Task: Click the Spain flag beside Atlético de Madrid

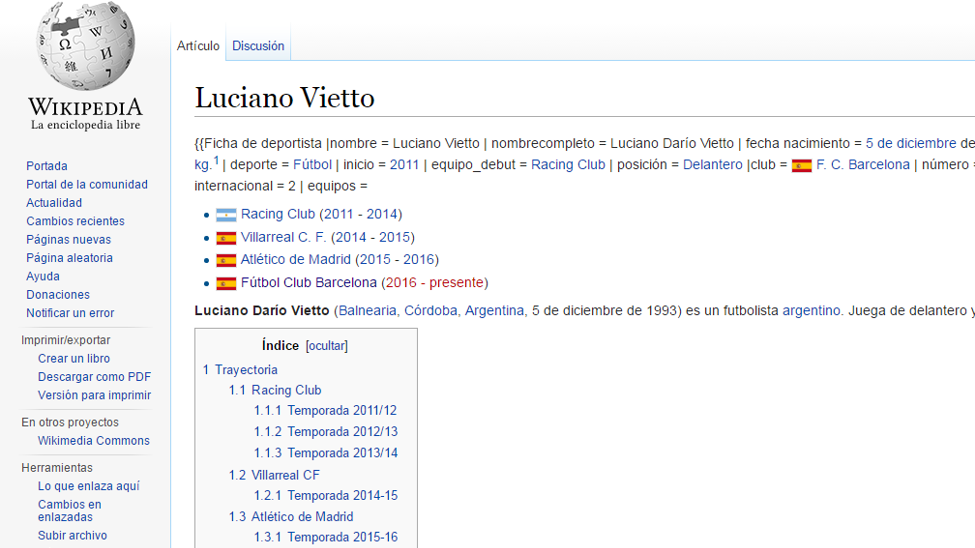Action: tap(227, 260)
